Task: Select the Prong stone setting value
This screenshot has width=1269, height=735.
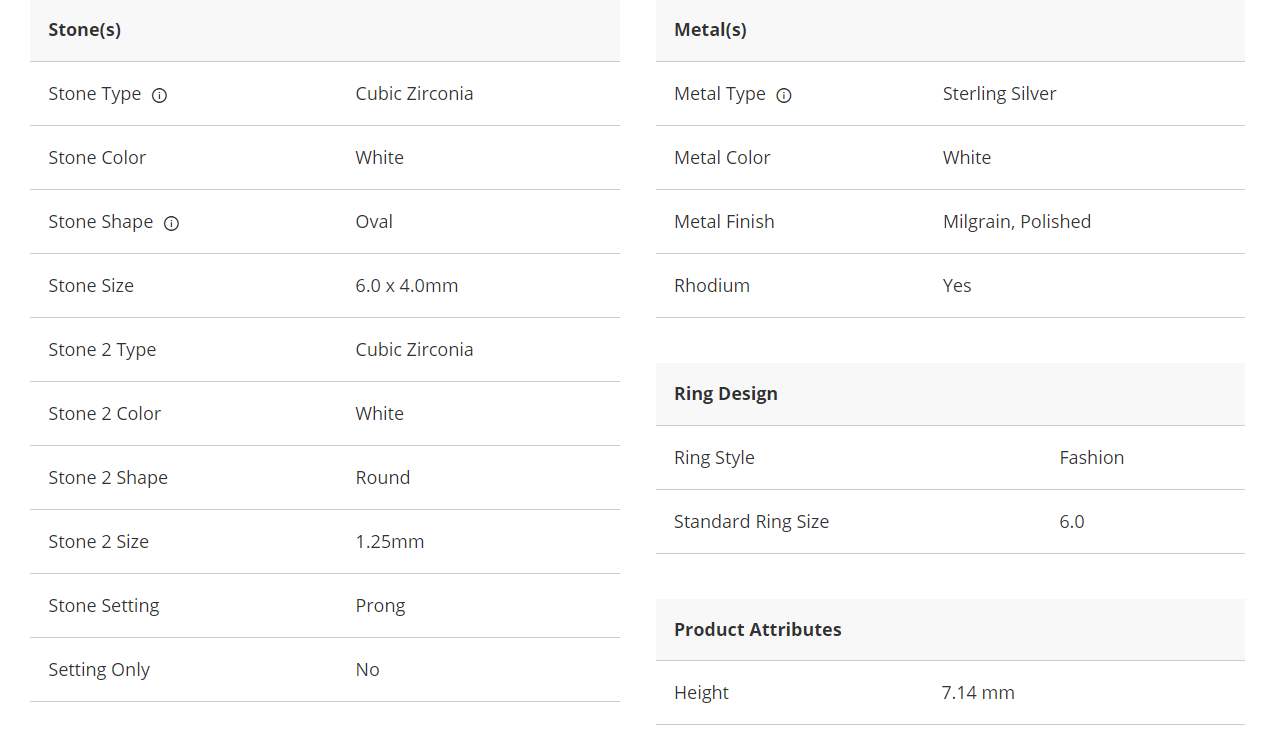Action: click(380, 606)
